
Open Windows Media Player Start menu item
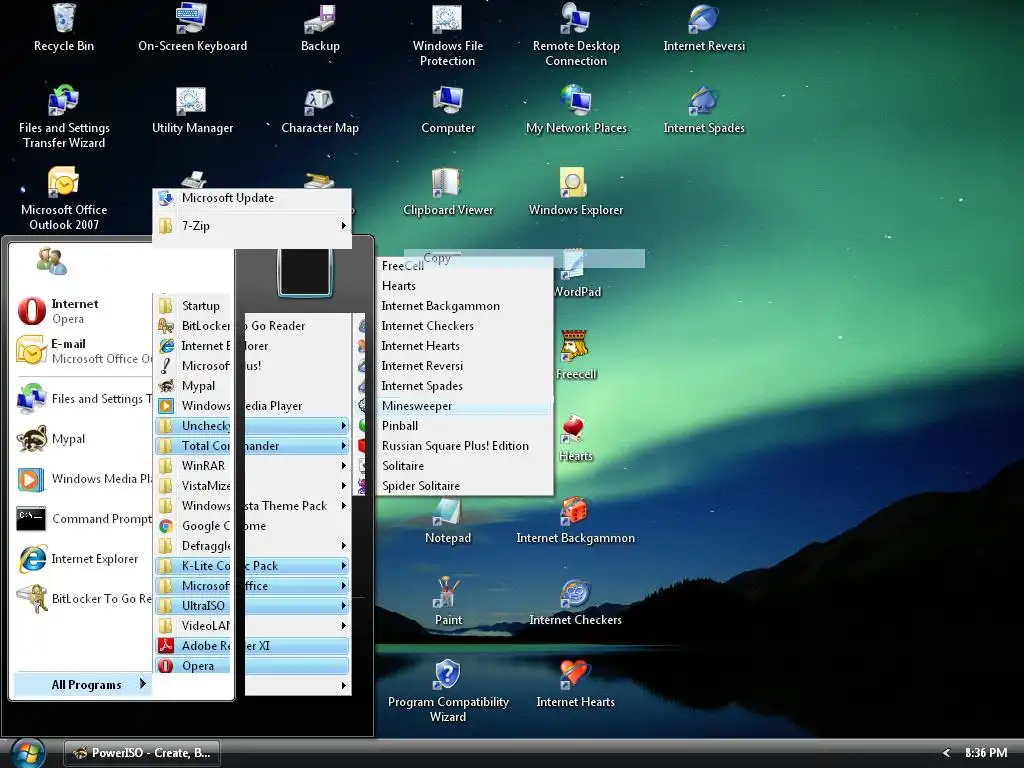pyautogui.click(x=83, y=479)
